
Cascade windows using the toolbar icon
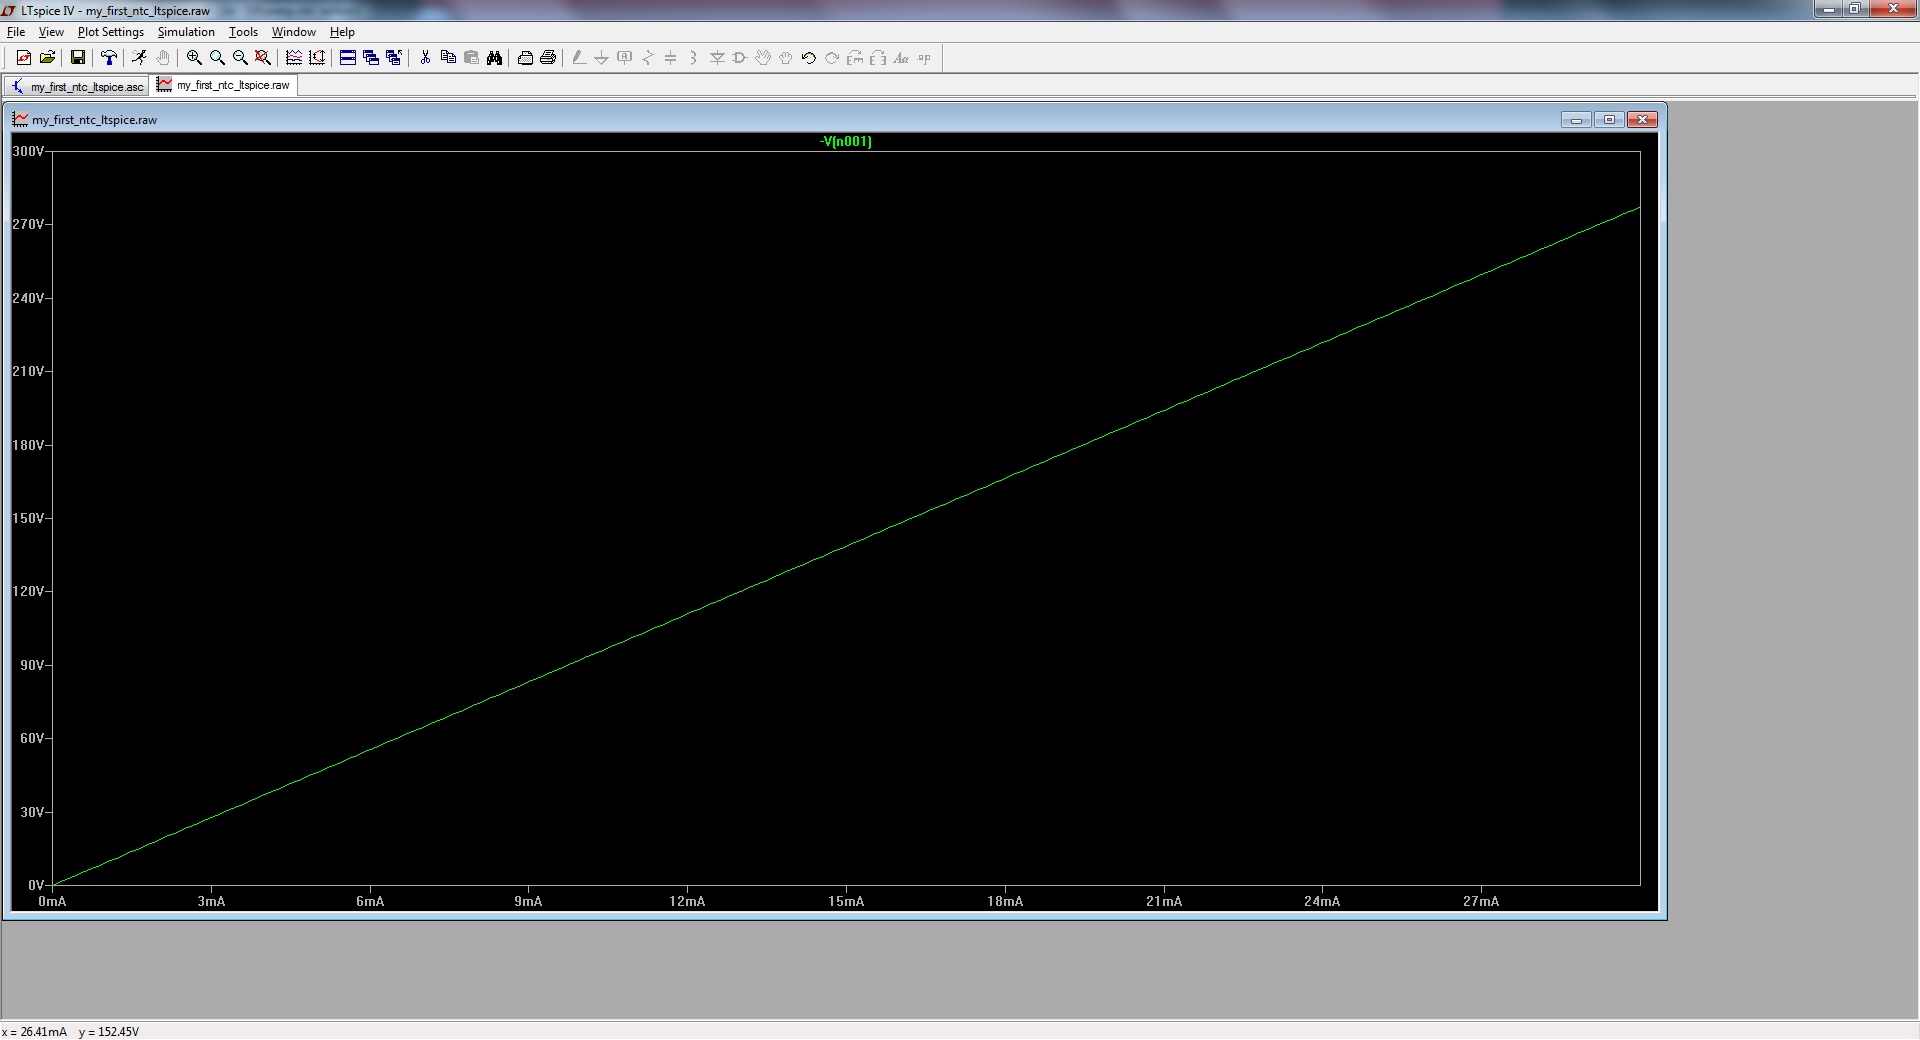371,58
